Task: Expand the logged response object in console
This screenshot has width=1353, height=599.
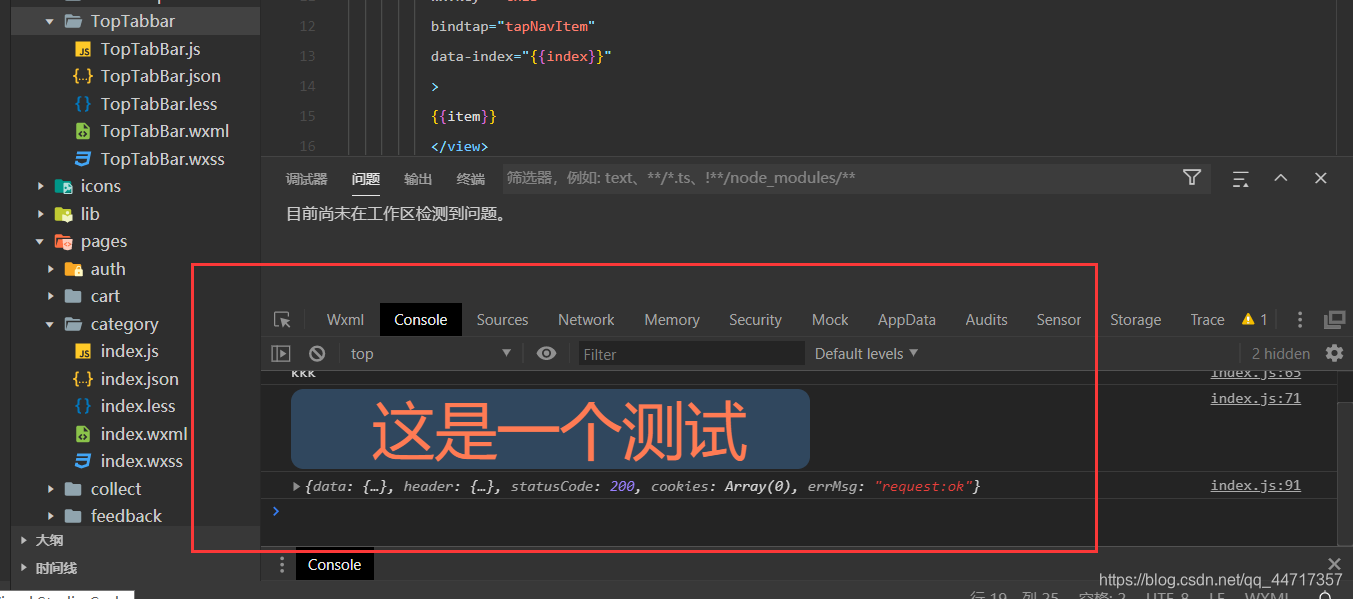Action: [x=296, y=487]
